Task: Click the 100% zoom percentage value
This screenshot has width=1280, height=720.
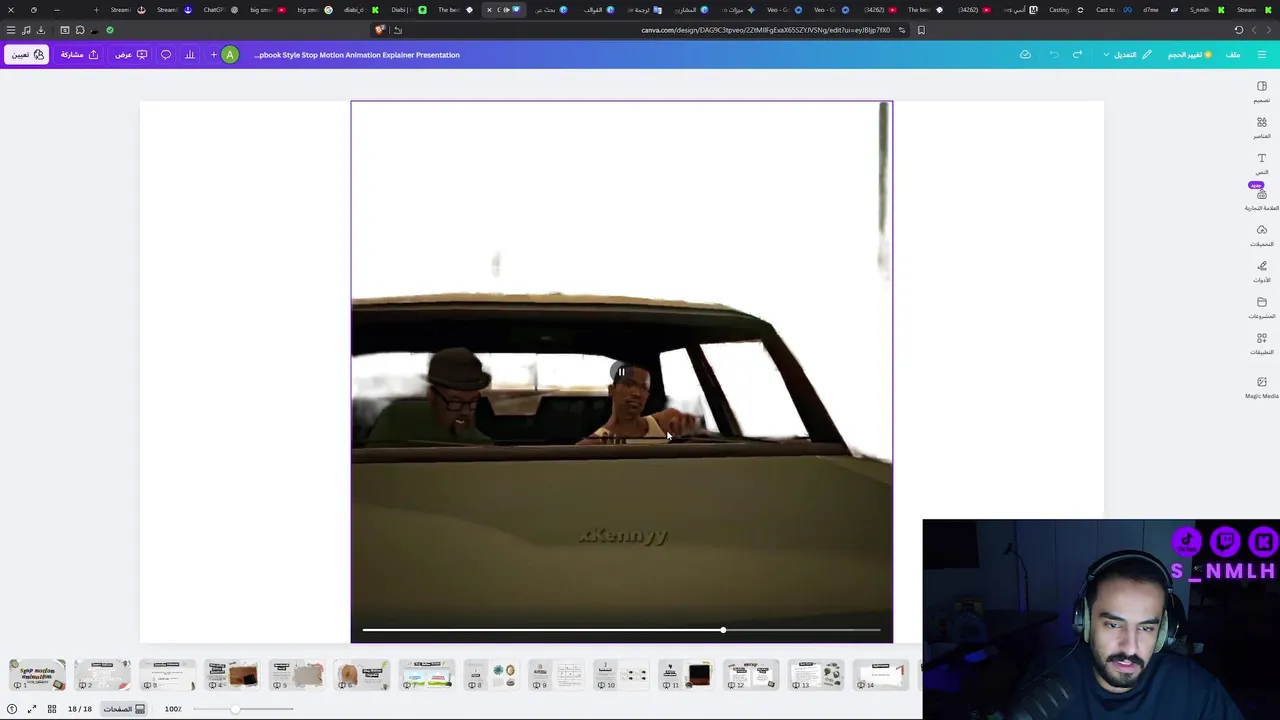Action: [x=172, y=709]
